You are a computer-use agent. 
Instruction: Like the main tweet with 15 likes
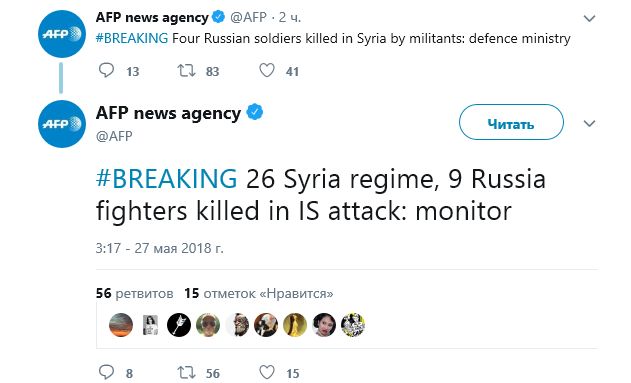pos(266,372)
